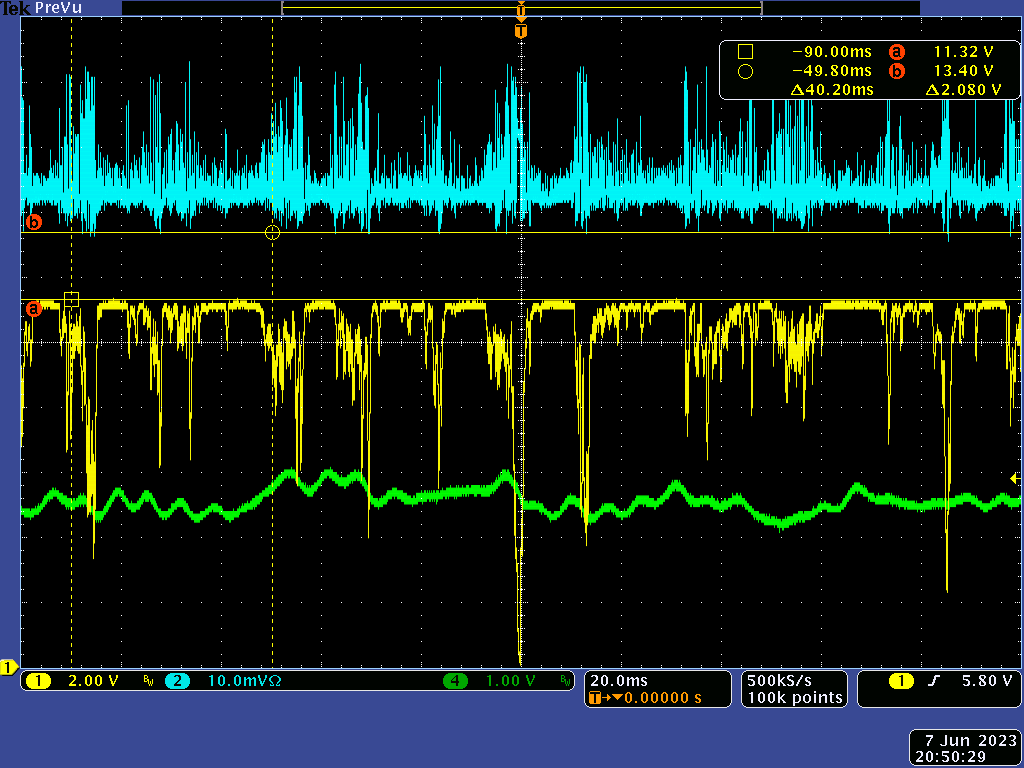Click the red 'b' cursor icon in readout
The image size is (1024, 768).
(x=897, y=71)
